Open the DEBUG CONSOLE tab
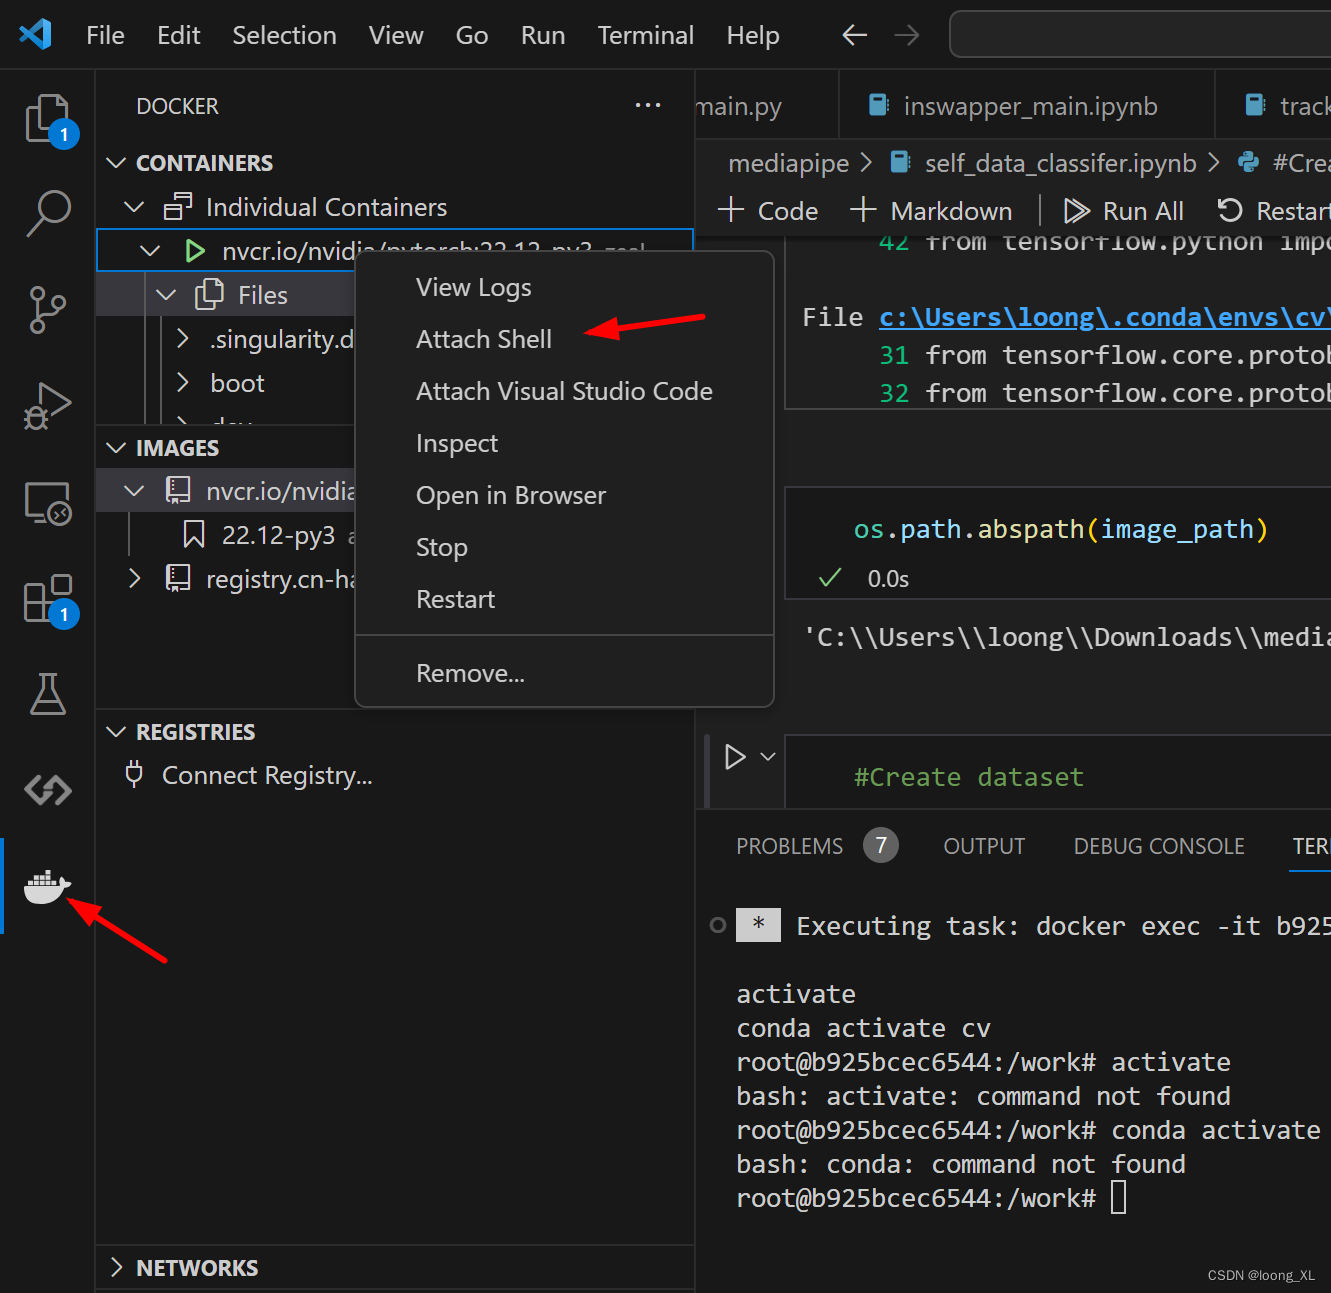Image resolution: width=1331 pixels, height=1293 pixels. (x=1159, y=846)
